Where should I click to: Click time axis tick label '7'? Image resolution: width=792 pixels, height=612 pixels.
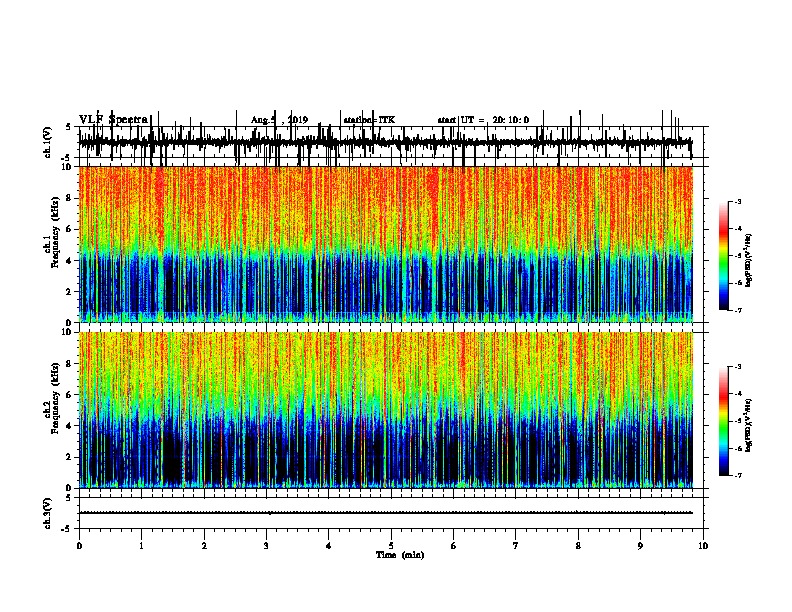[x=516, y=546]
